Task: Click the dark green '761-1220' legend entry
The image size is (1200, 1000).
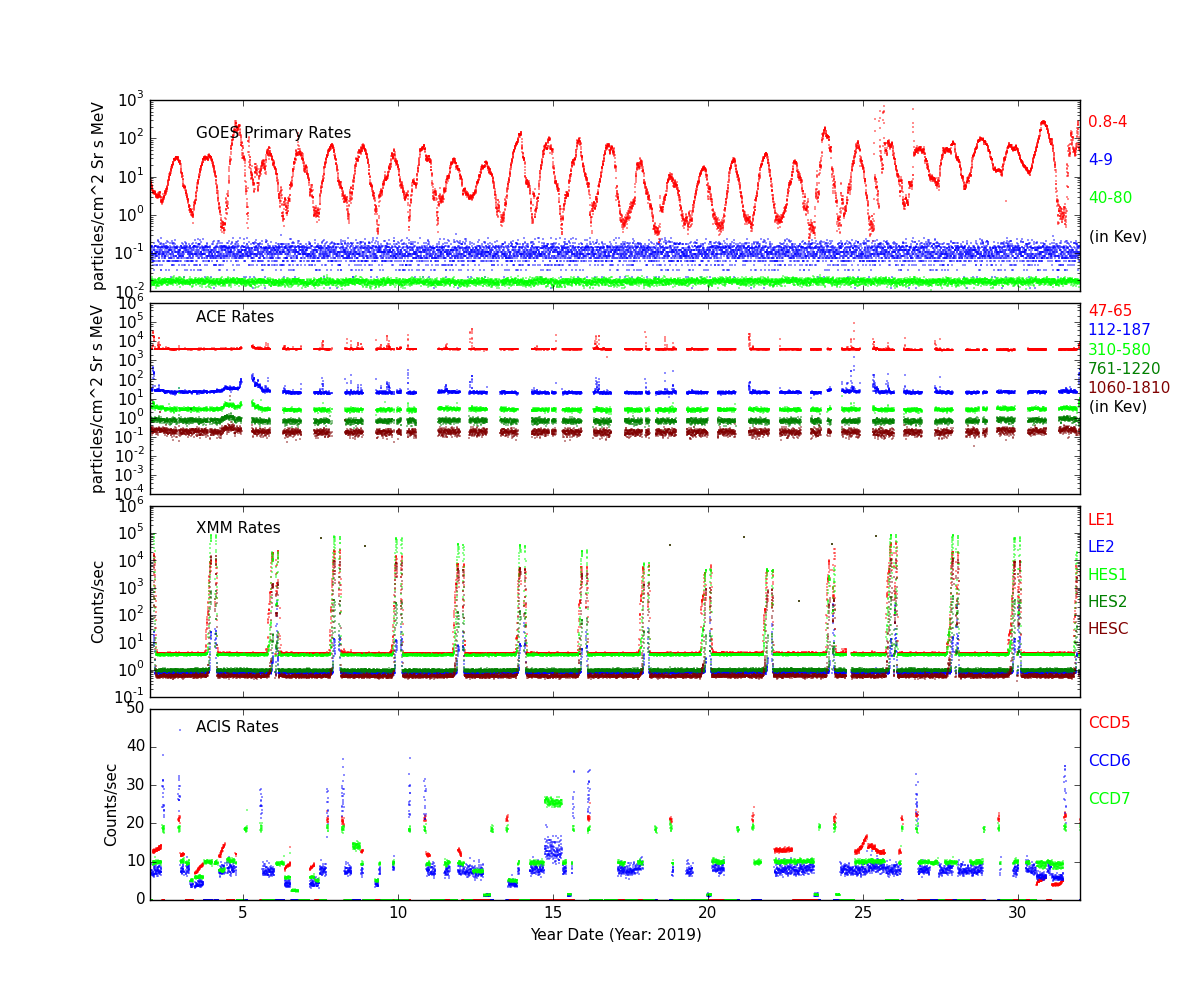Action: (x=1124, y=369)
